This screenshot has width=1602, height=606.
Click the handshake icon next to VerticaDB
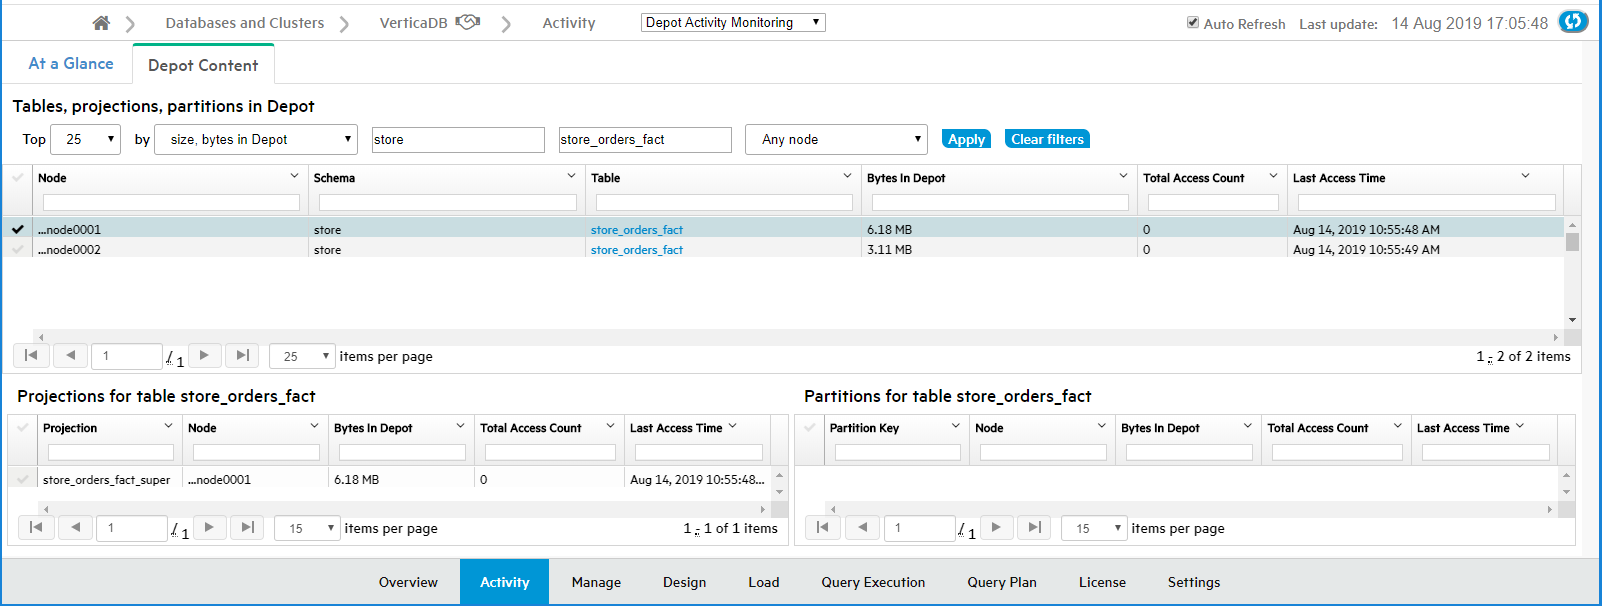click(x=468, y=22)
